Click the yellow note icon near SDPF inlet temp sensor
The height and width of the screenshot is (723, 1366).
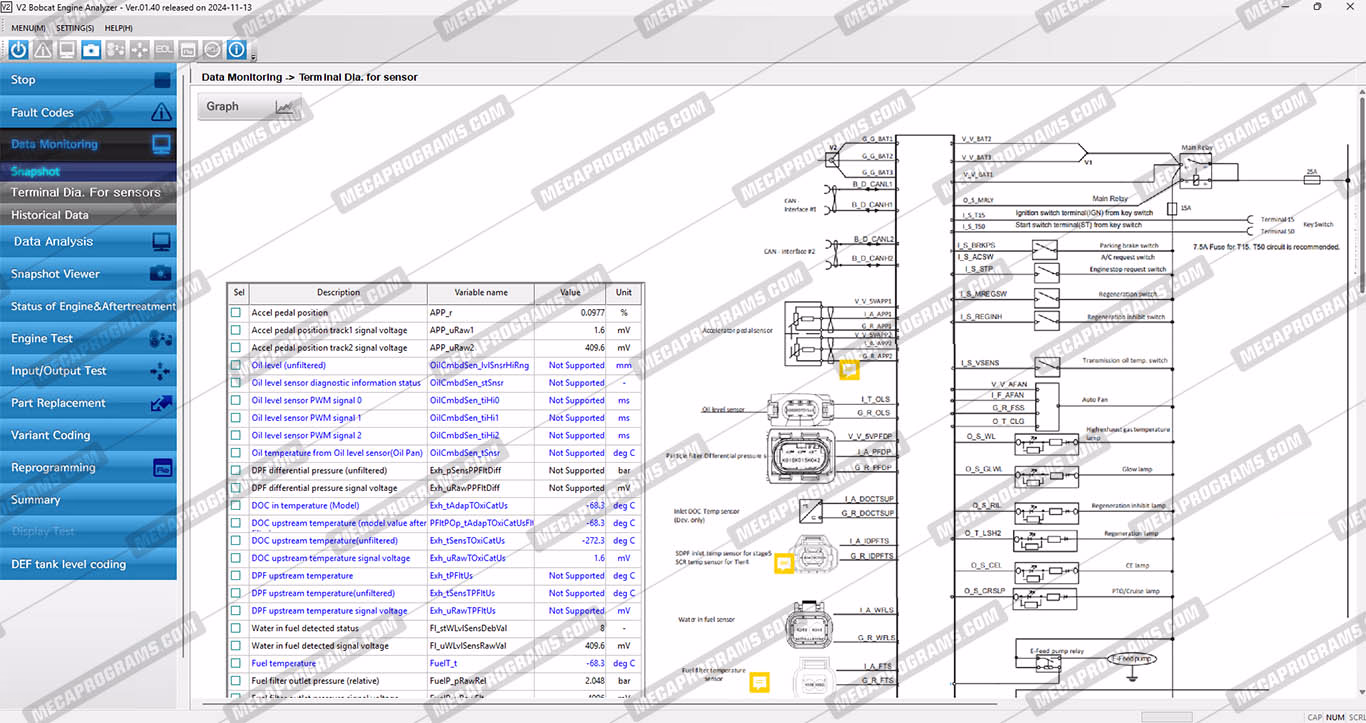785,564
